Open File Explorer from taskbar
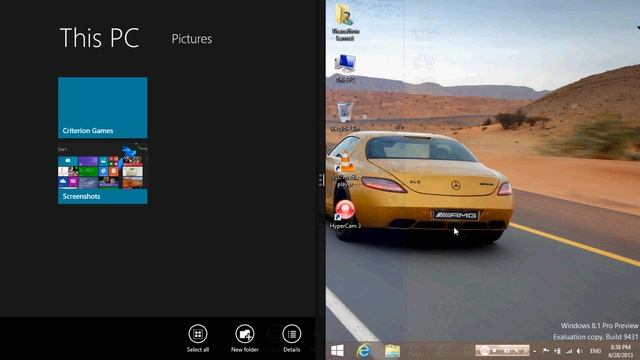The image size is (640, 360). [392, 351]
